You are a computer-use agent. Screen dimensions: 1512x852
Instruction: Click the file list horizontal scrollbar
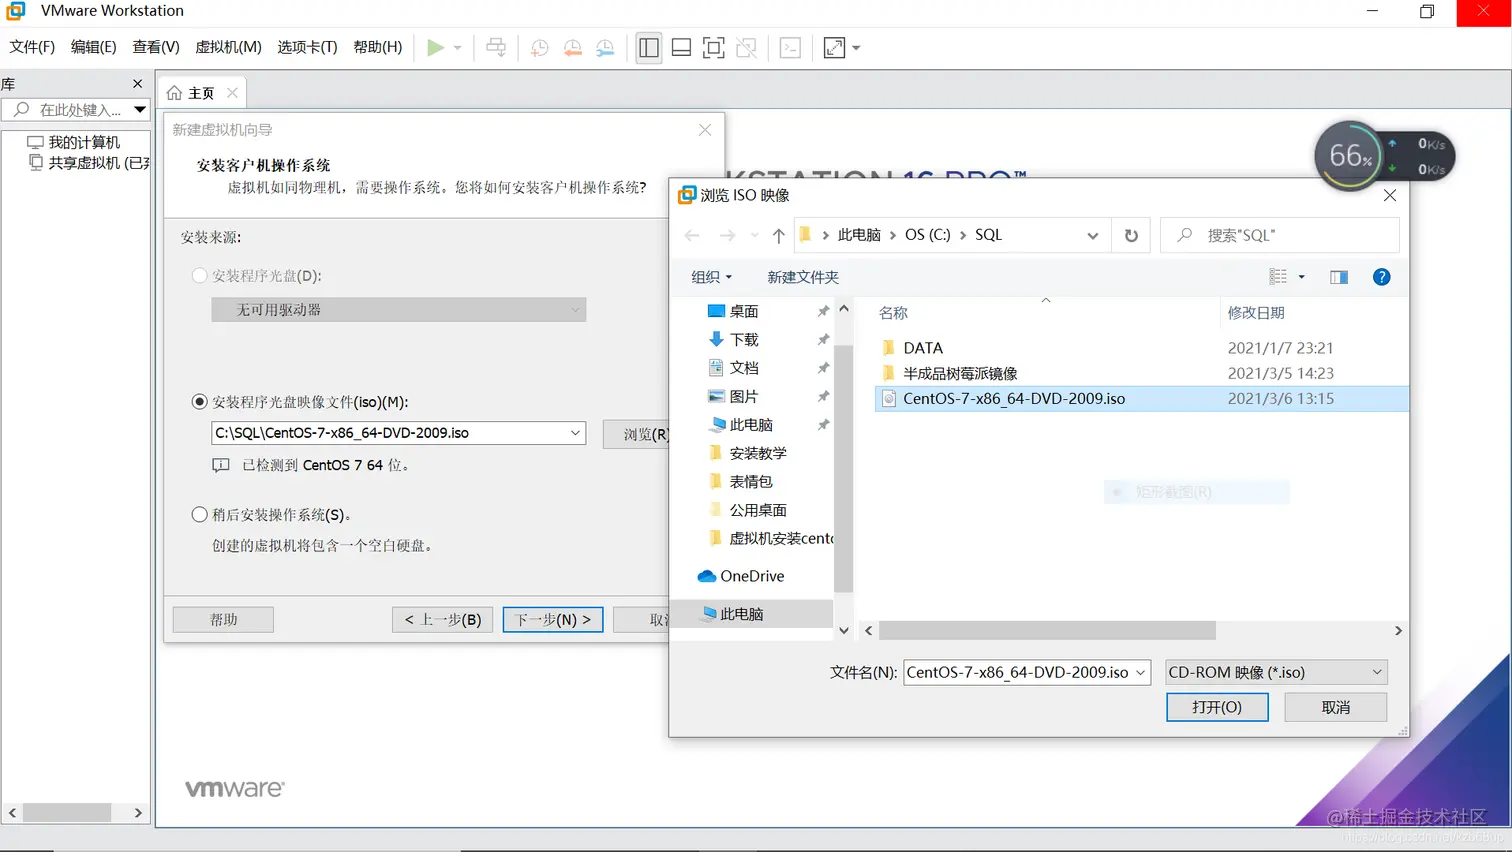[1047, 631]
